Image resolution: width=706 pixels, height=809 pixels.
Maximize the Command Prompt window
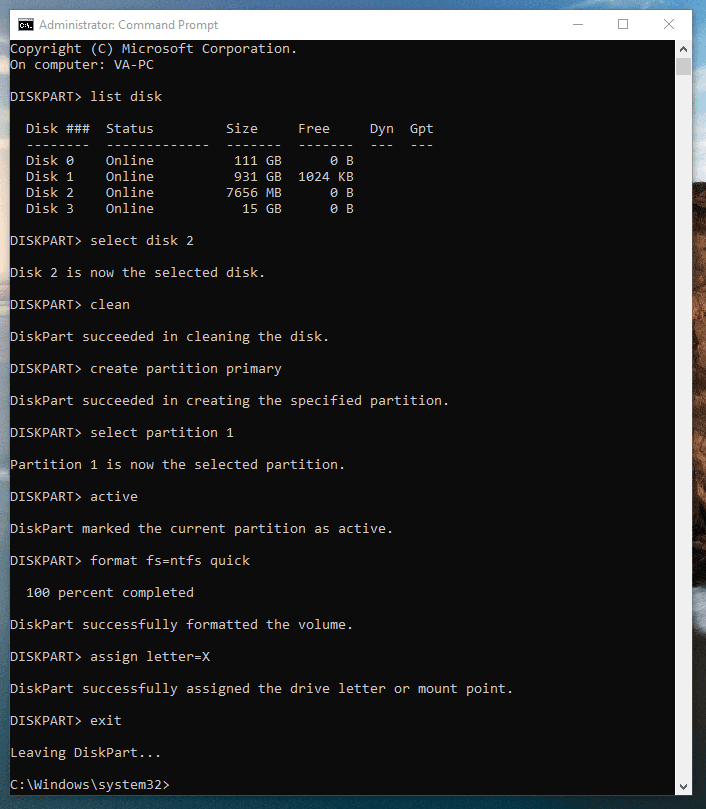(x=623, y=24)
